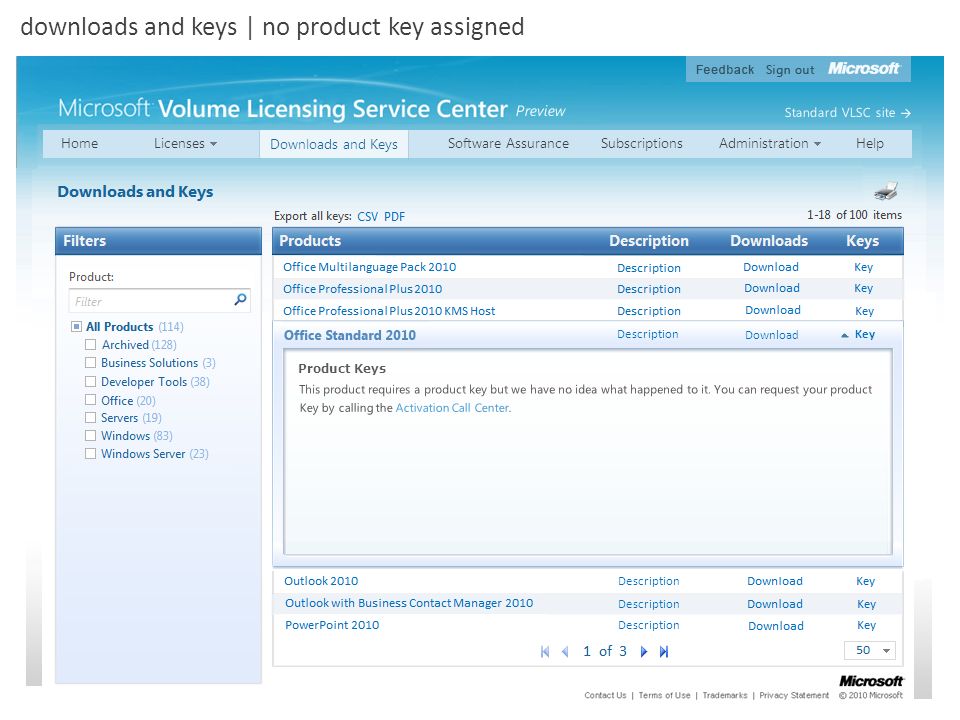Open Outlook 2010 product
This screenshot has width=960, height=720.
321,581
